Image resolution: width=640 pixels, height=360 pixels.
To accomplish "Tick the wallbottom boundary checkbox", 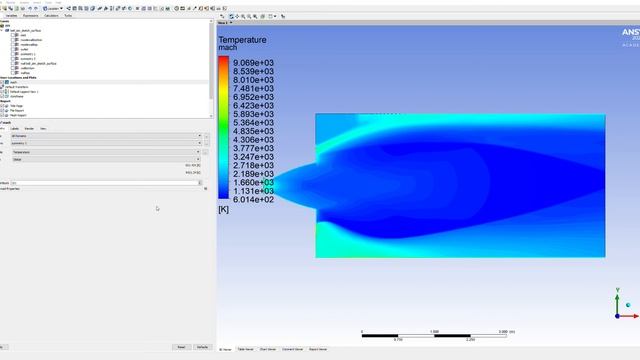I will (13, 68).
